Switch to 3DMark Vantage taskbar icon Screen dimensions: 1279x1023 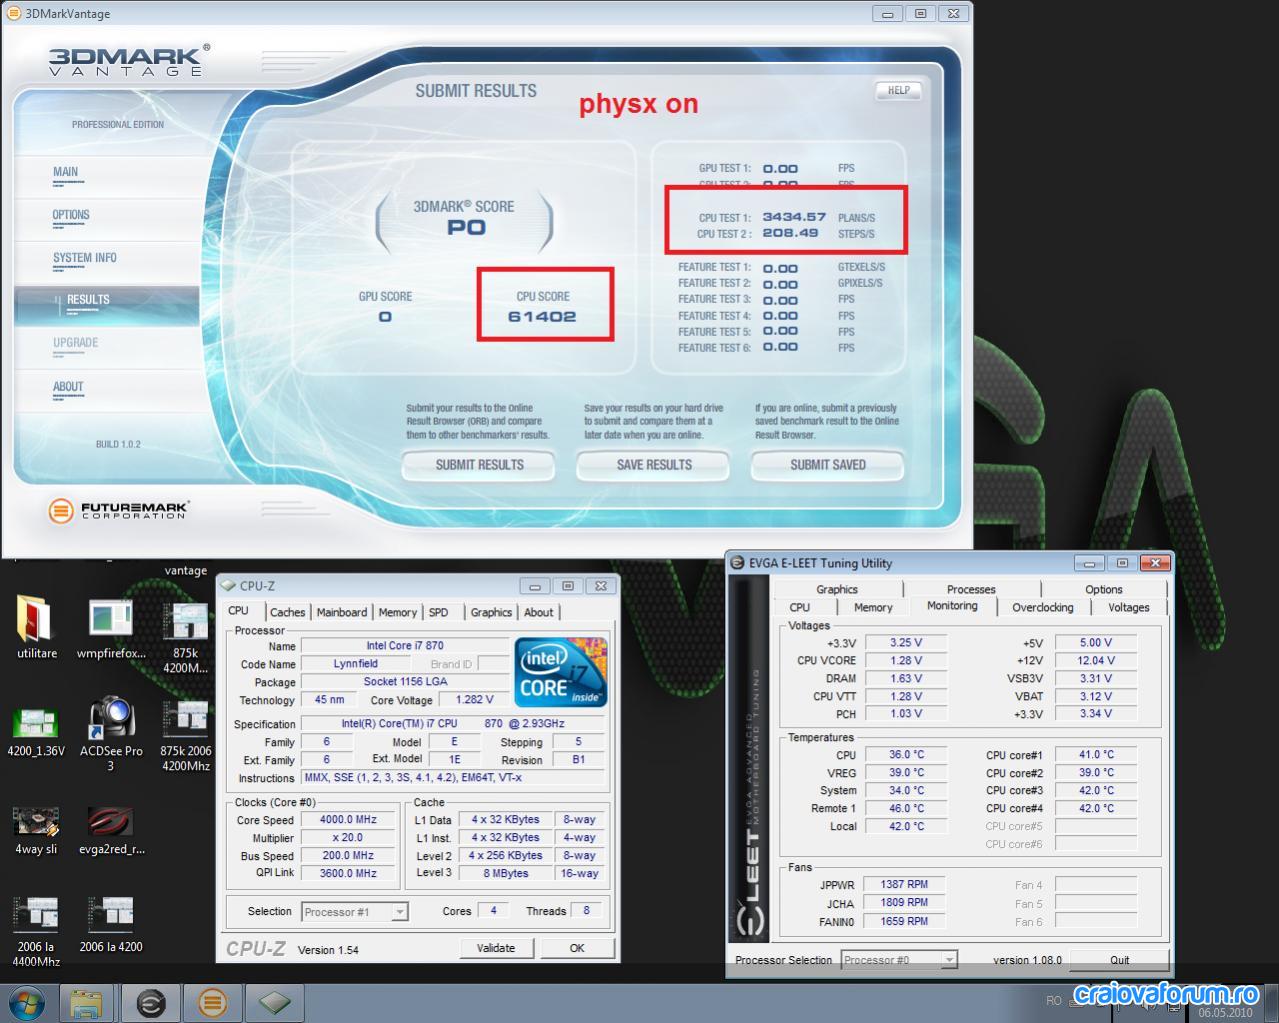click(x=212, y=1003)
